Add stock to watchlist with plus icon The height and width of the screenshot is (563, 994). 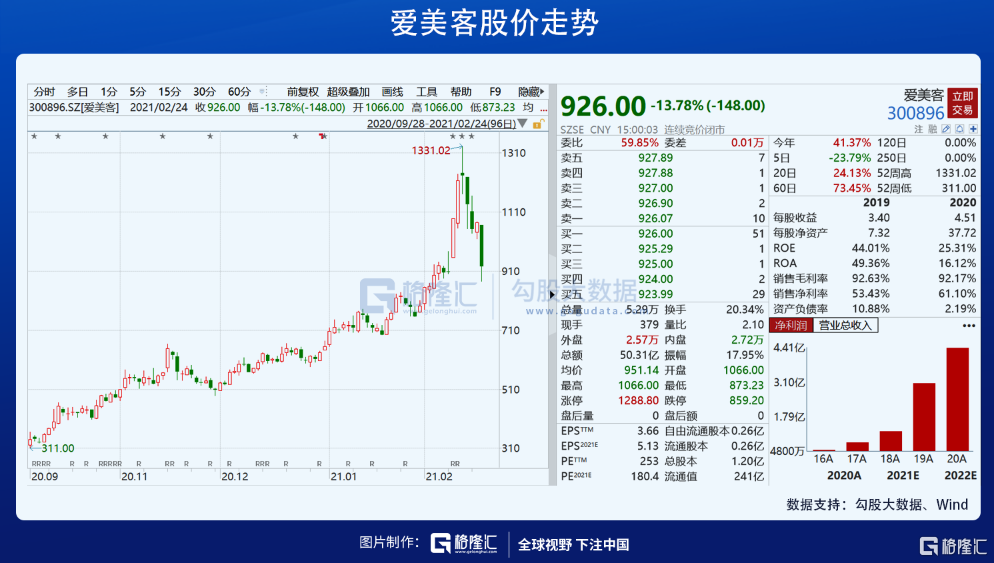(973, 129)
